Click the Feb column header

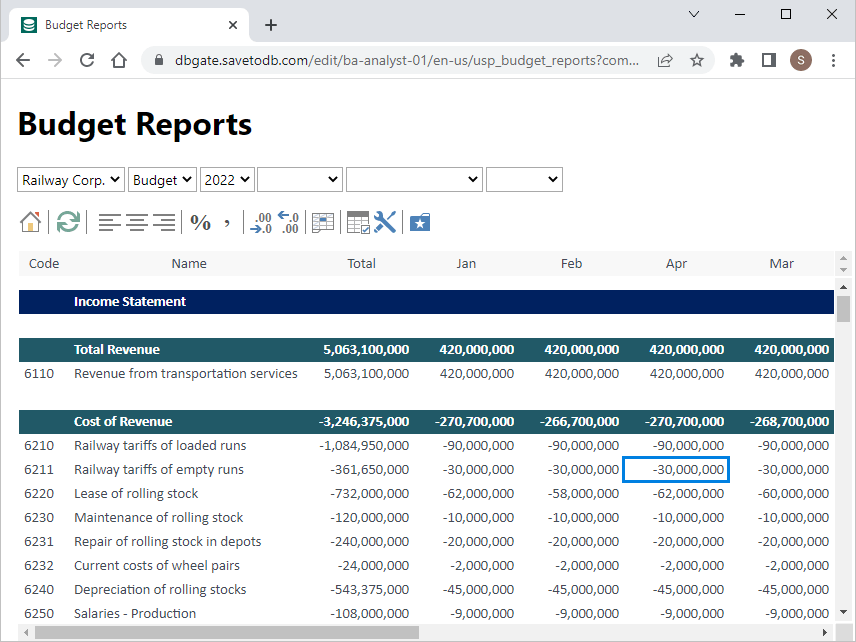(x=572, y=264)
